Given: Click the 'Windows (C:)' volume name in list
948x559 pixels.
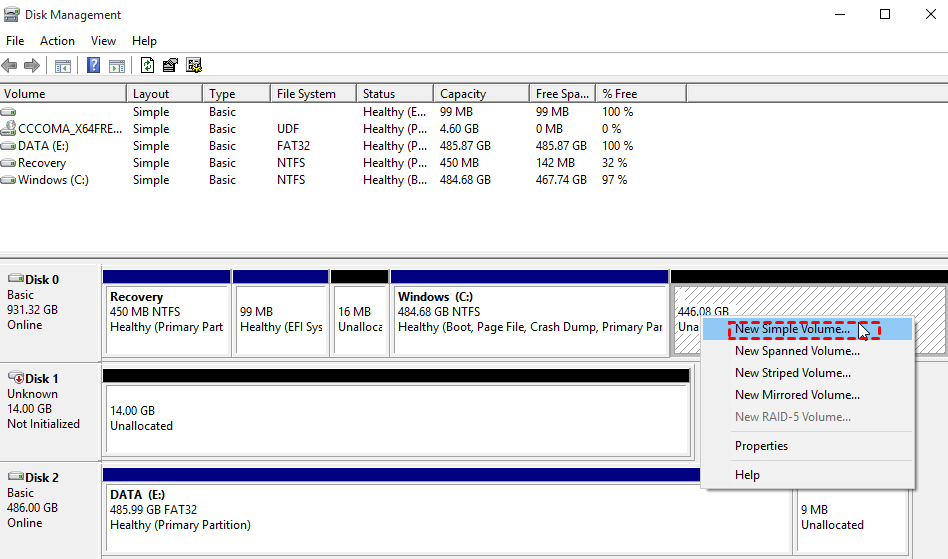Looking at the screenshot, I should point(53,179).
